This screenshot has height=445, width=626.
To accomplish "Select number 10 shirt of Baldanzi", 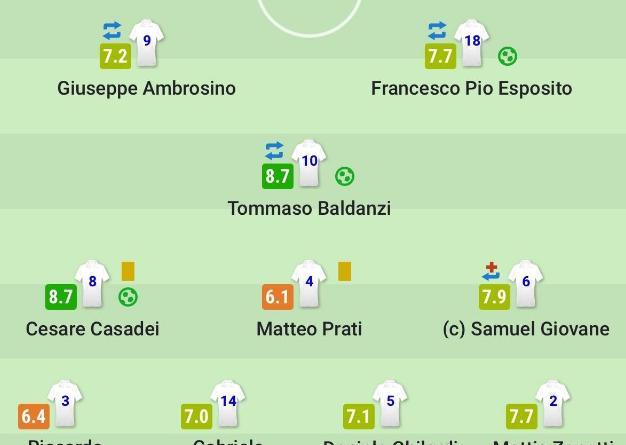I will 309,163.
